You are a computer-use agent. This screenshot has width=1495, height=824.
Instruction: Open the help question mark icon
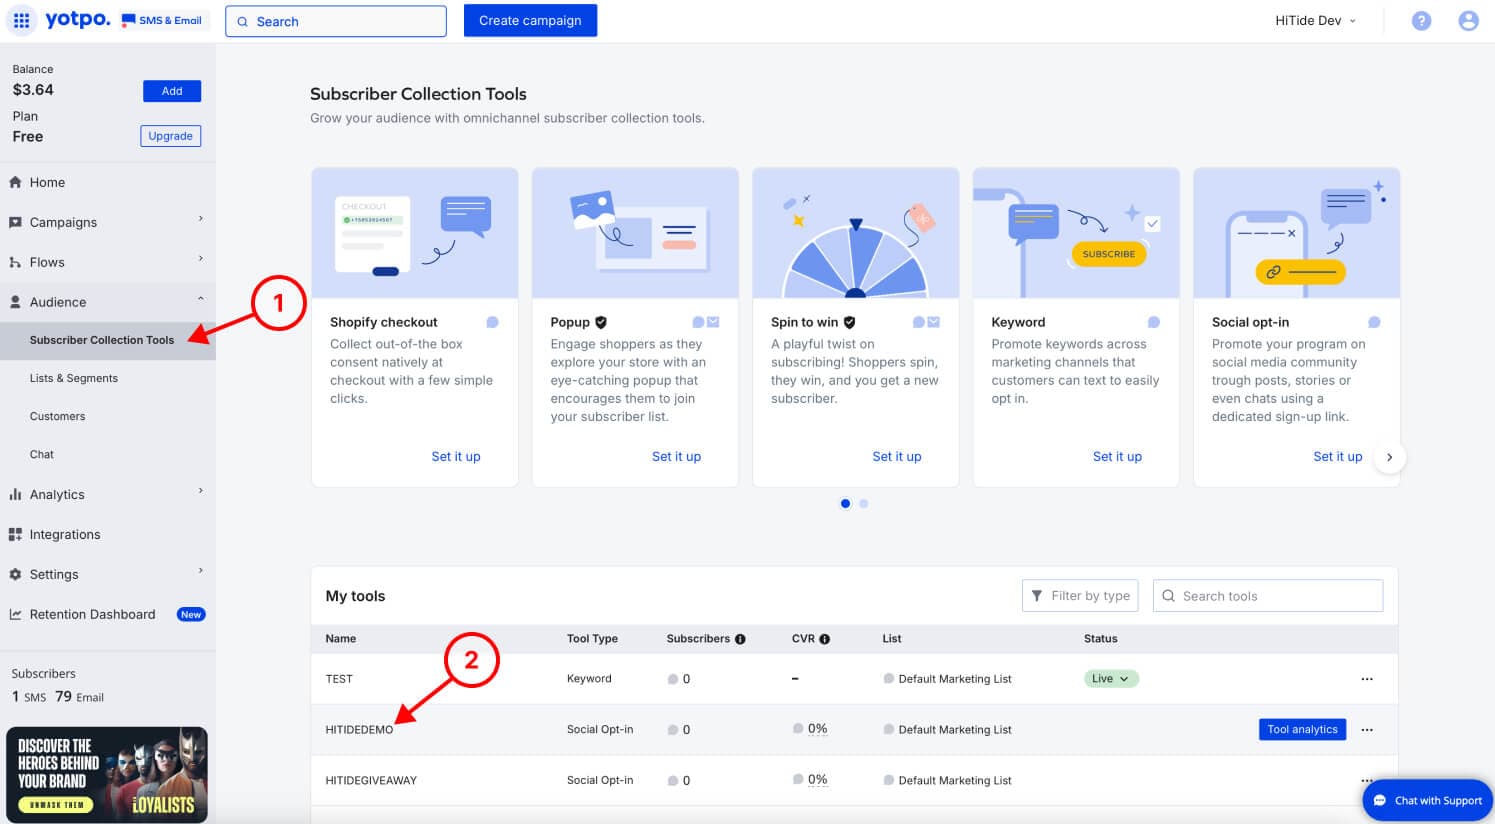coord(1421,20)
